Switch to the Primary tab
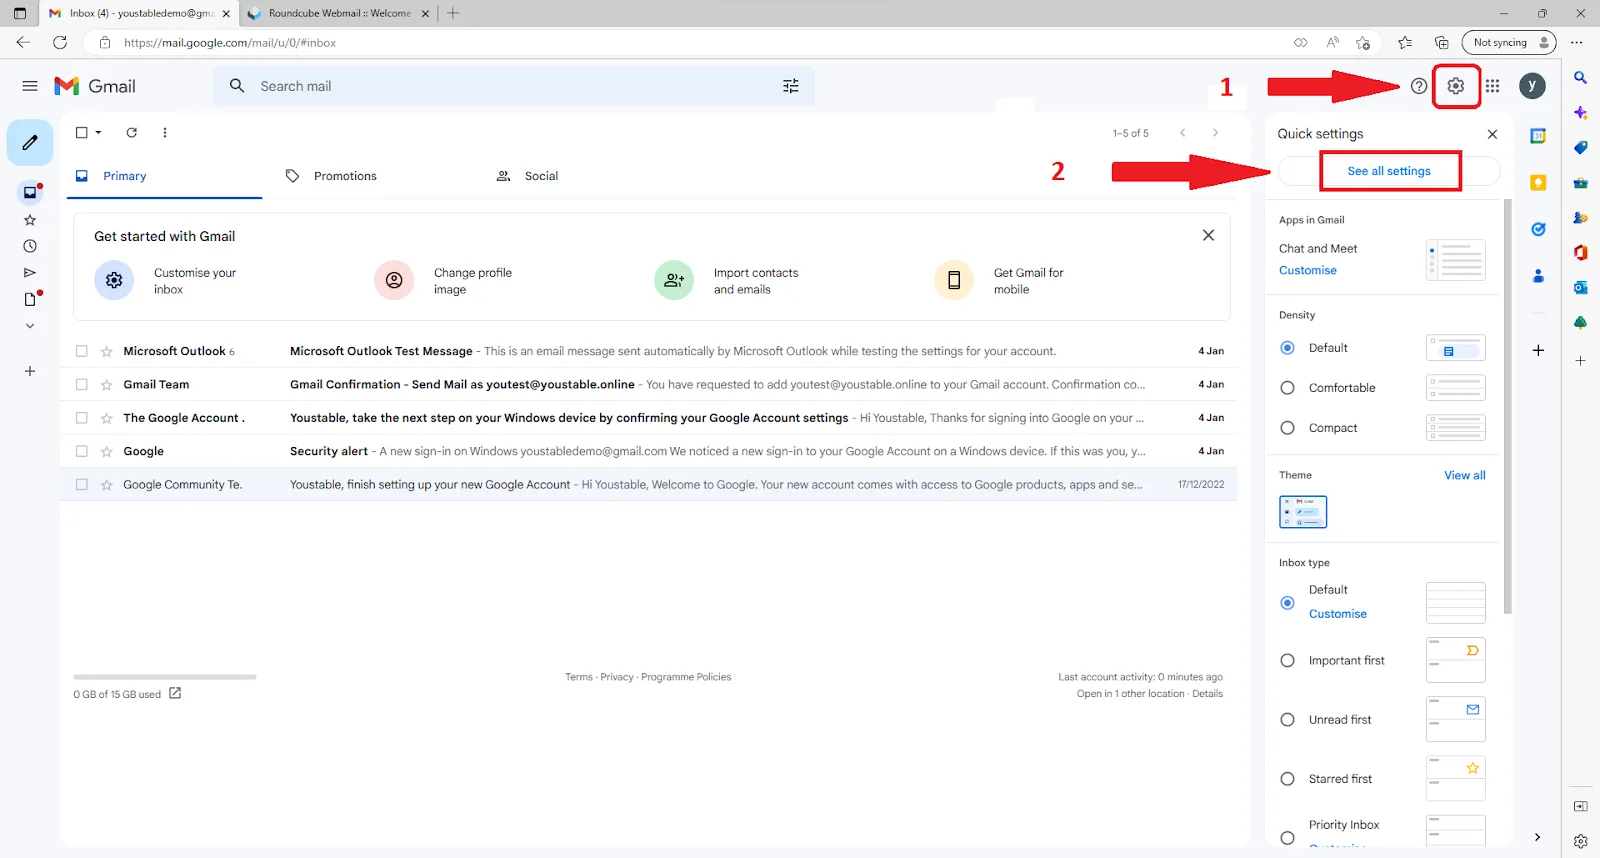Image resolution: width=1600 pixels, height=858 pixels. (164, 176)
